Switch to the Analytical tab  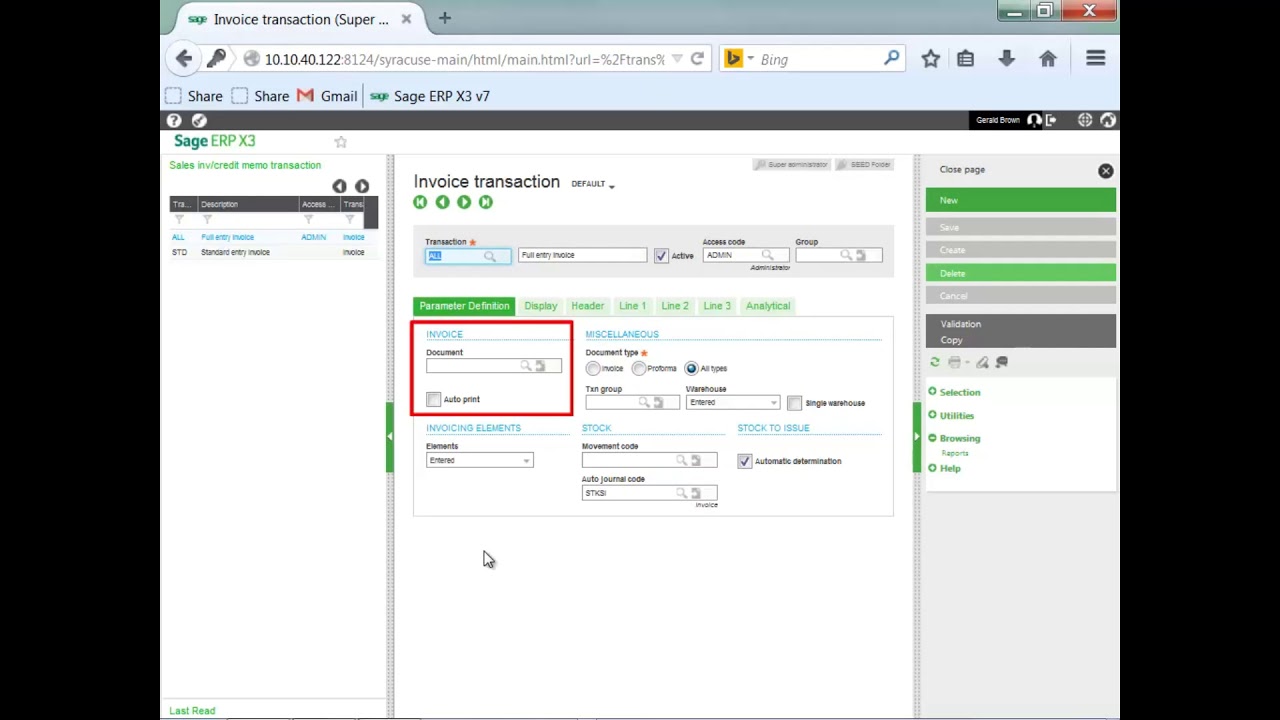(x=768, y=306)
